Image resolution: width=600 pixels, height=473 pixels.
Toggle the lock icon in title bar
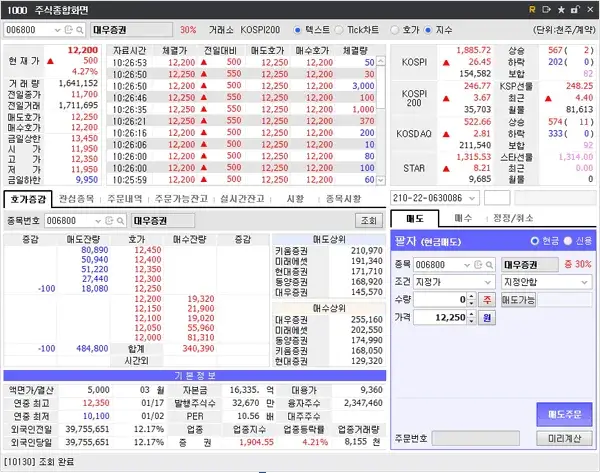click(575, 10)
